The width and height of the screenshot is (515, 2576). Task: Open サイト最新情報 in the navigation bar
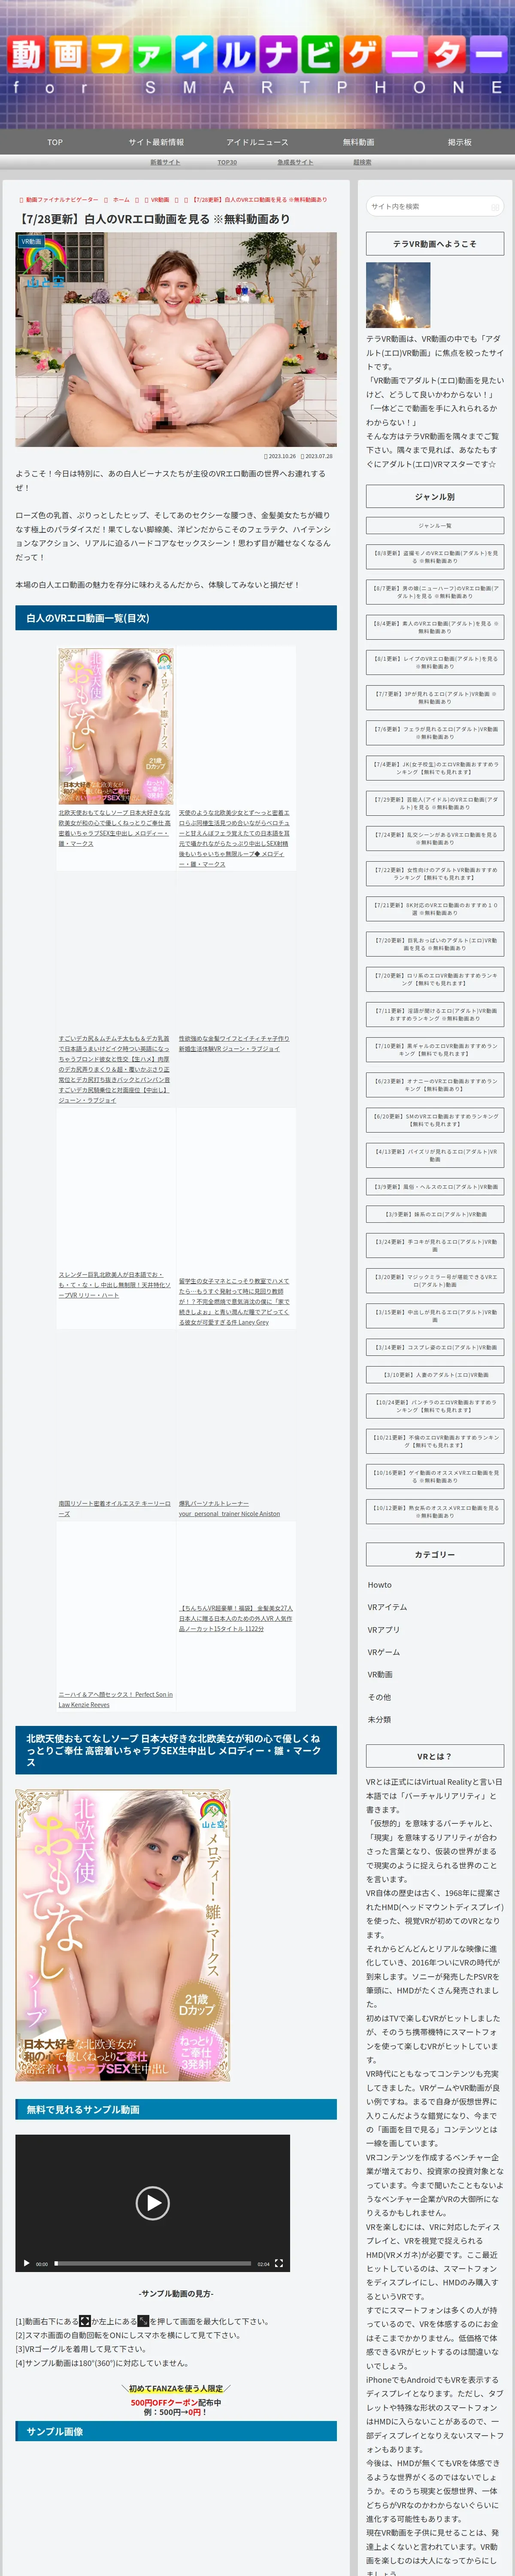coord(156,142)
